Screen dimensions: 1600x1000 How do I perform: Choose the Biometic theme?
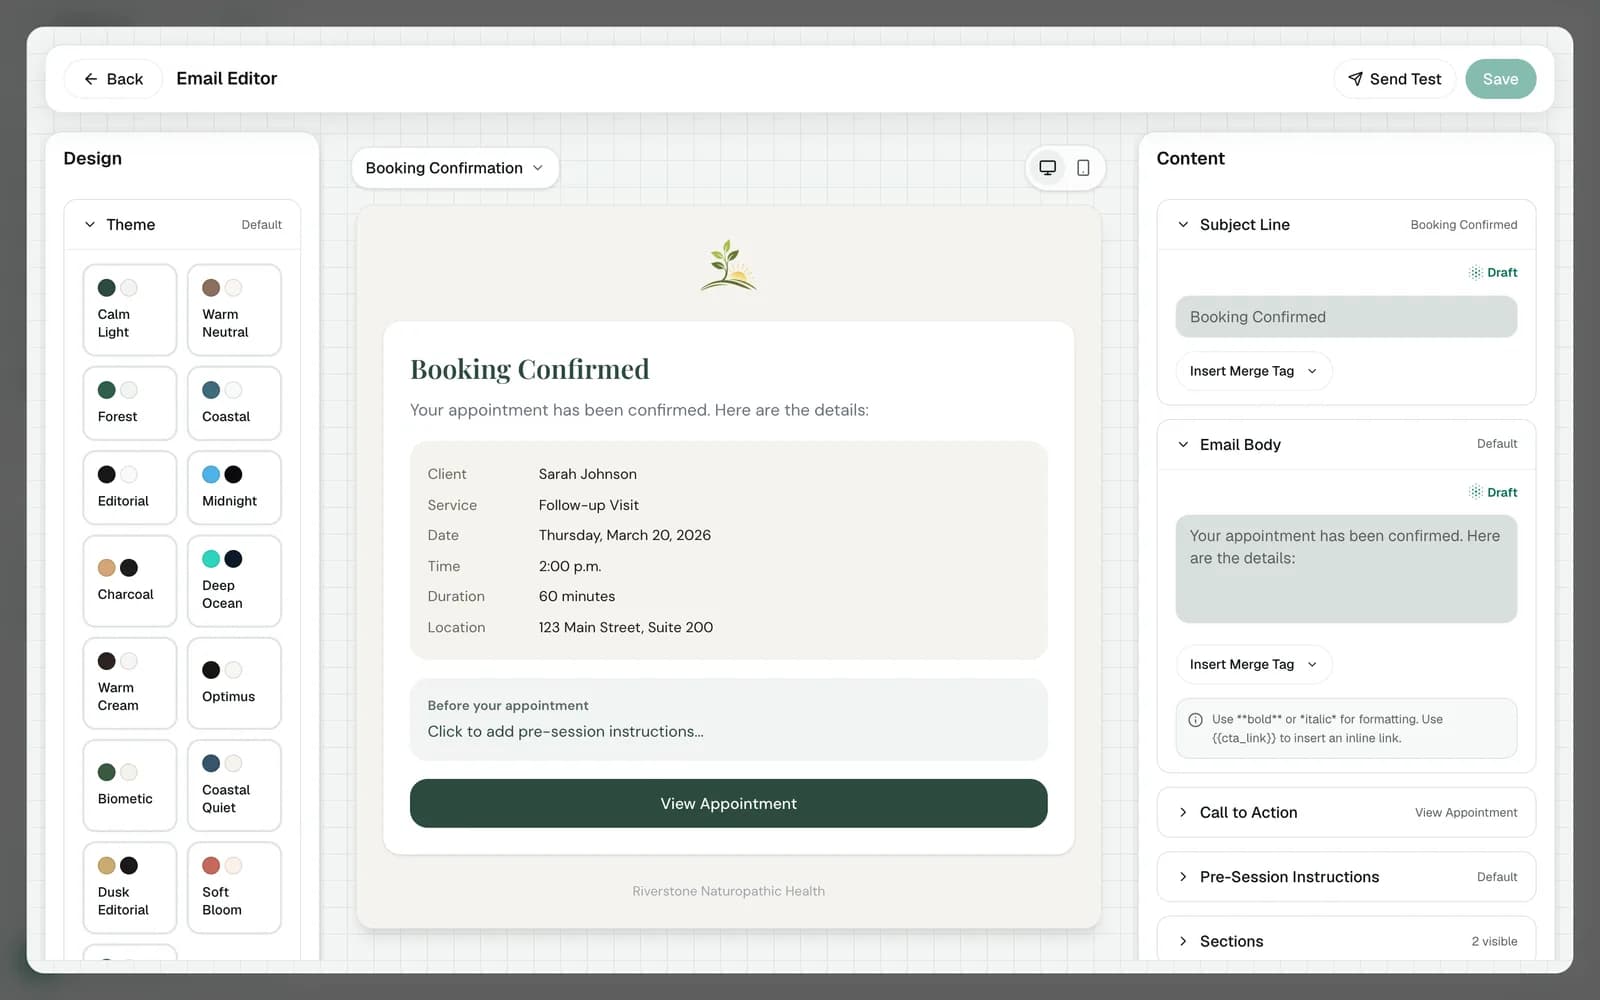click(130, 785)
